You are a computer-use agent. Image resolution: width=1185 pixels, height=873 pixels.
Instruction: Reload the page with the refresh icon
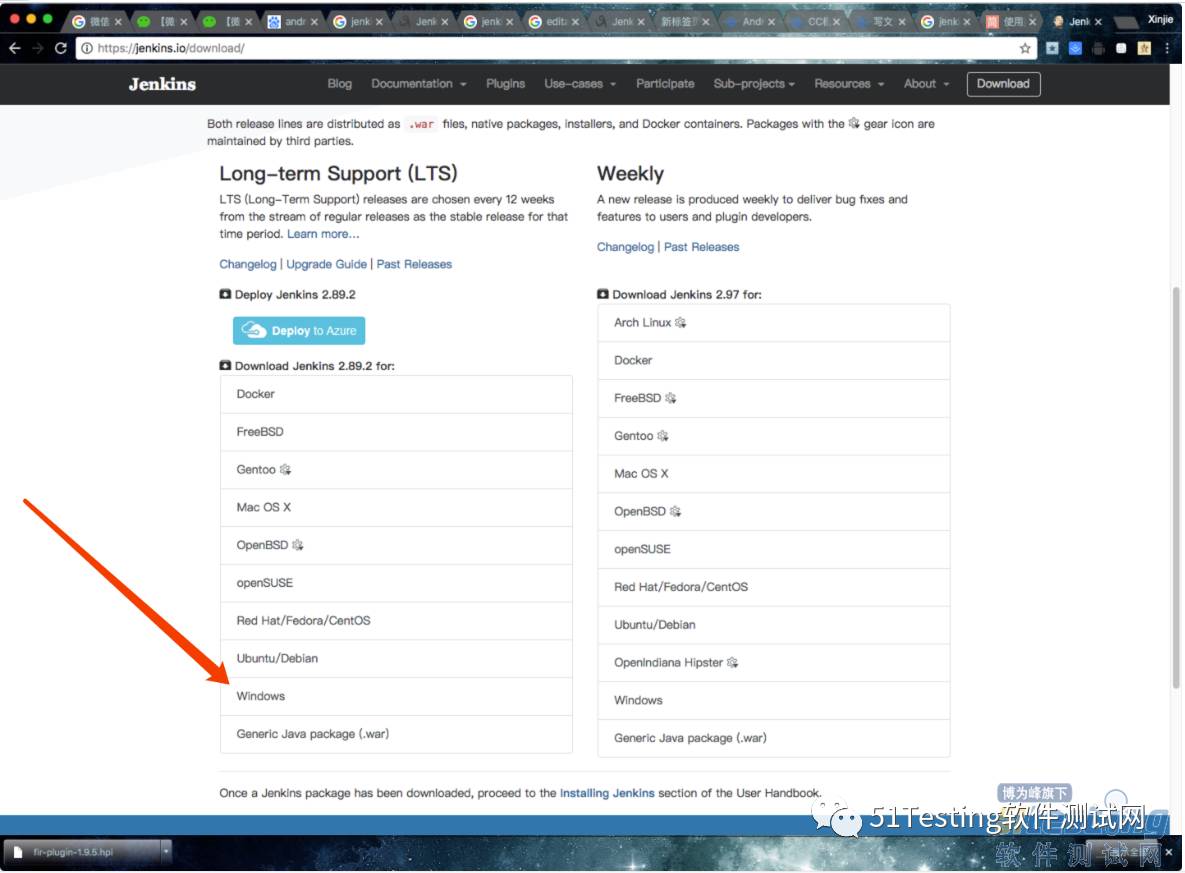coord(60,48)
